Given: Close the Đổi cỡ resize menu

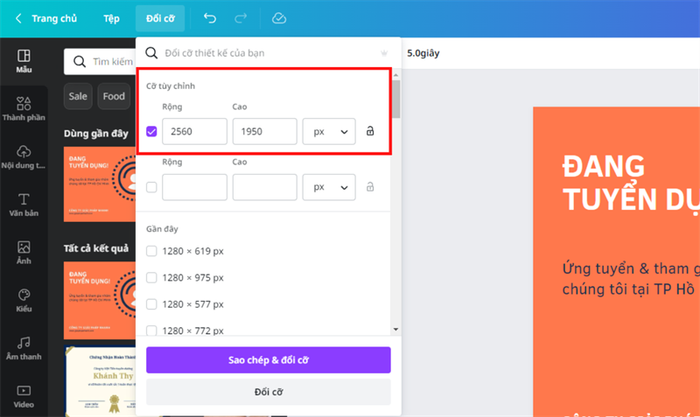Looking at the screenshot, I should 160,18.
